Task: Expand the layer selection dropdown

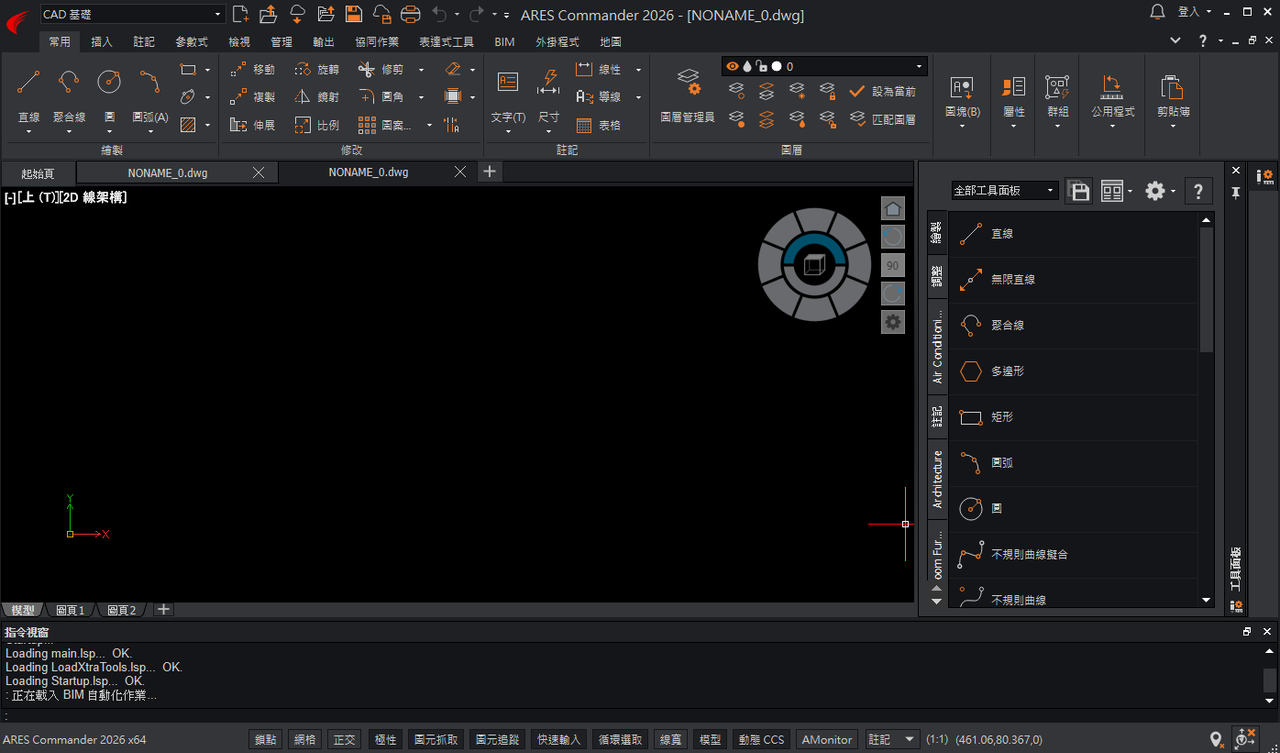Action: tap(824, 66)
